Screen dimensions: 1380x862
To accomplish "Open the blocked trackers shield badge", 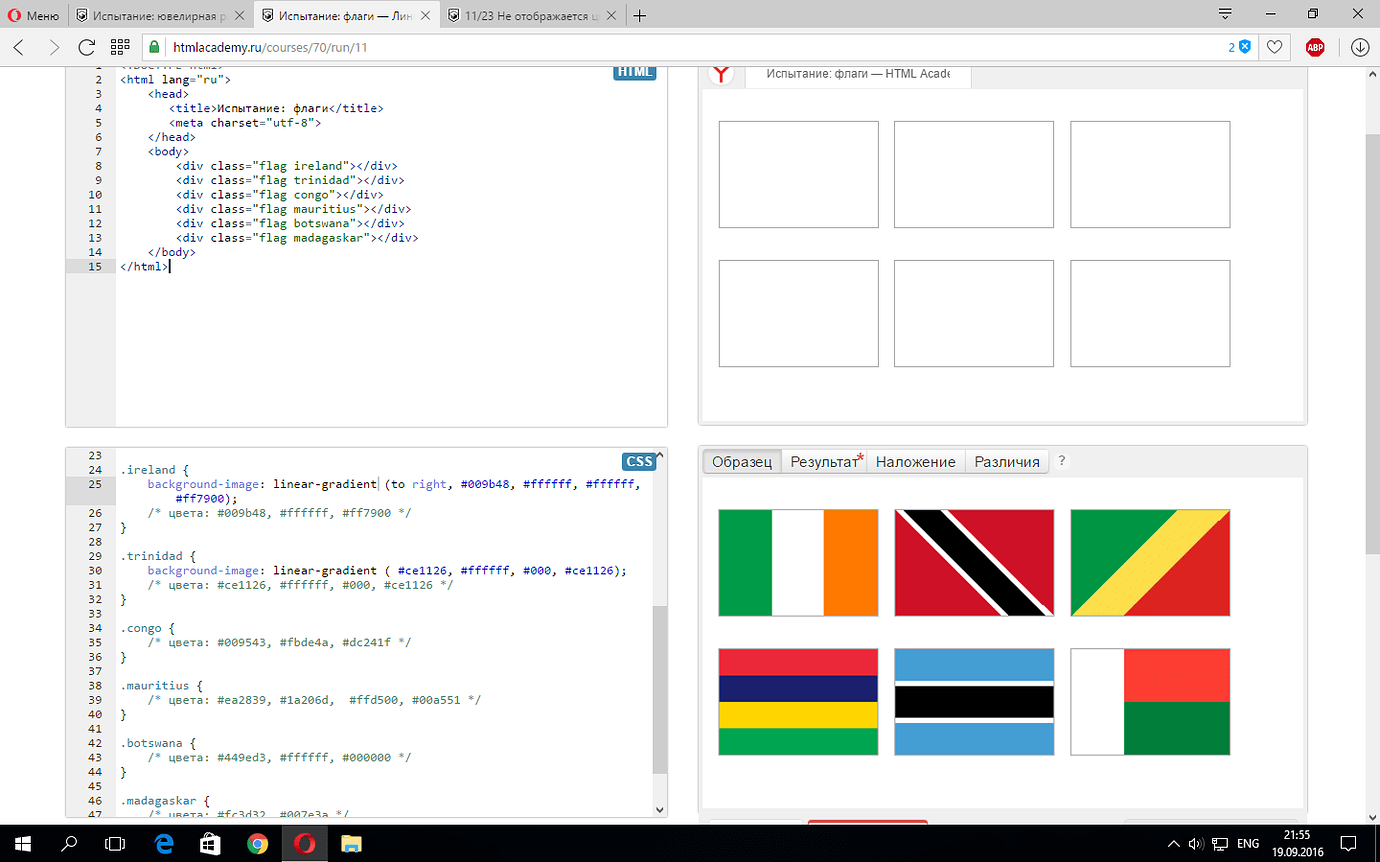I will click(x=1241, y=47).
